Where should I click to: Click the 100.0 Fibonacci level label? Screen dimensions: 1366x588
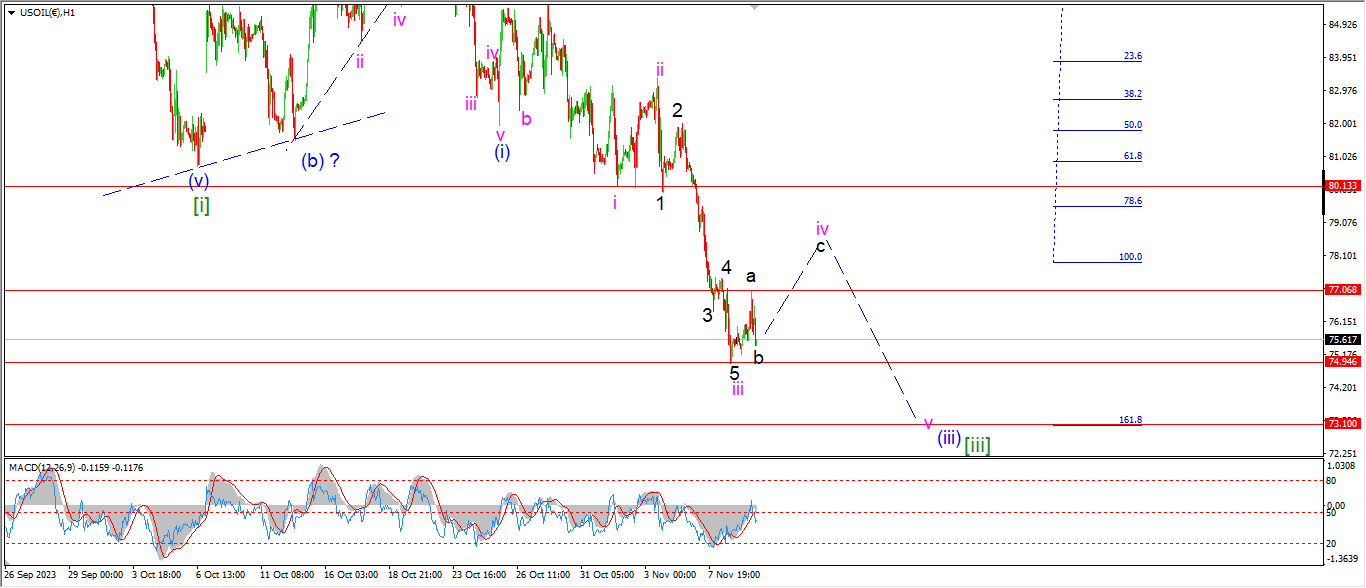click(1130, 257)
